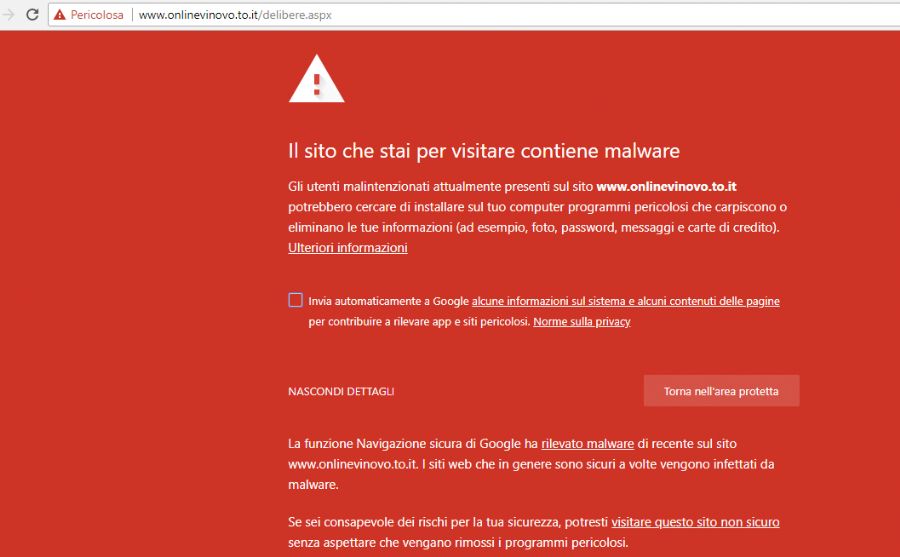The image size is (900, 557).
Task: Click the large white malware warning triangle
Action: (317, 79)
